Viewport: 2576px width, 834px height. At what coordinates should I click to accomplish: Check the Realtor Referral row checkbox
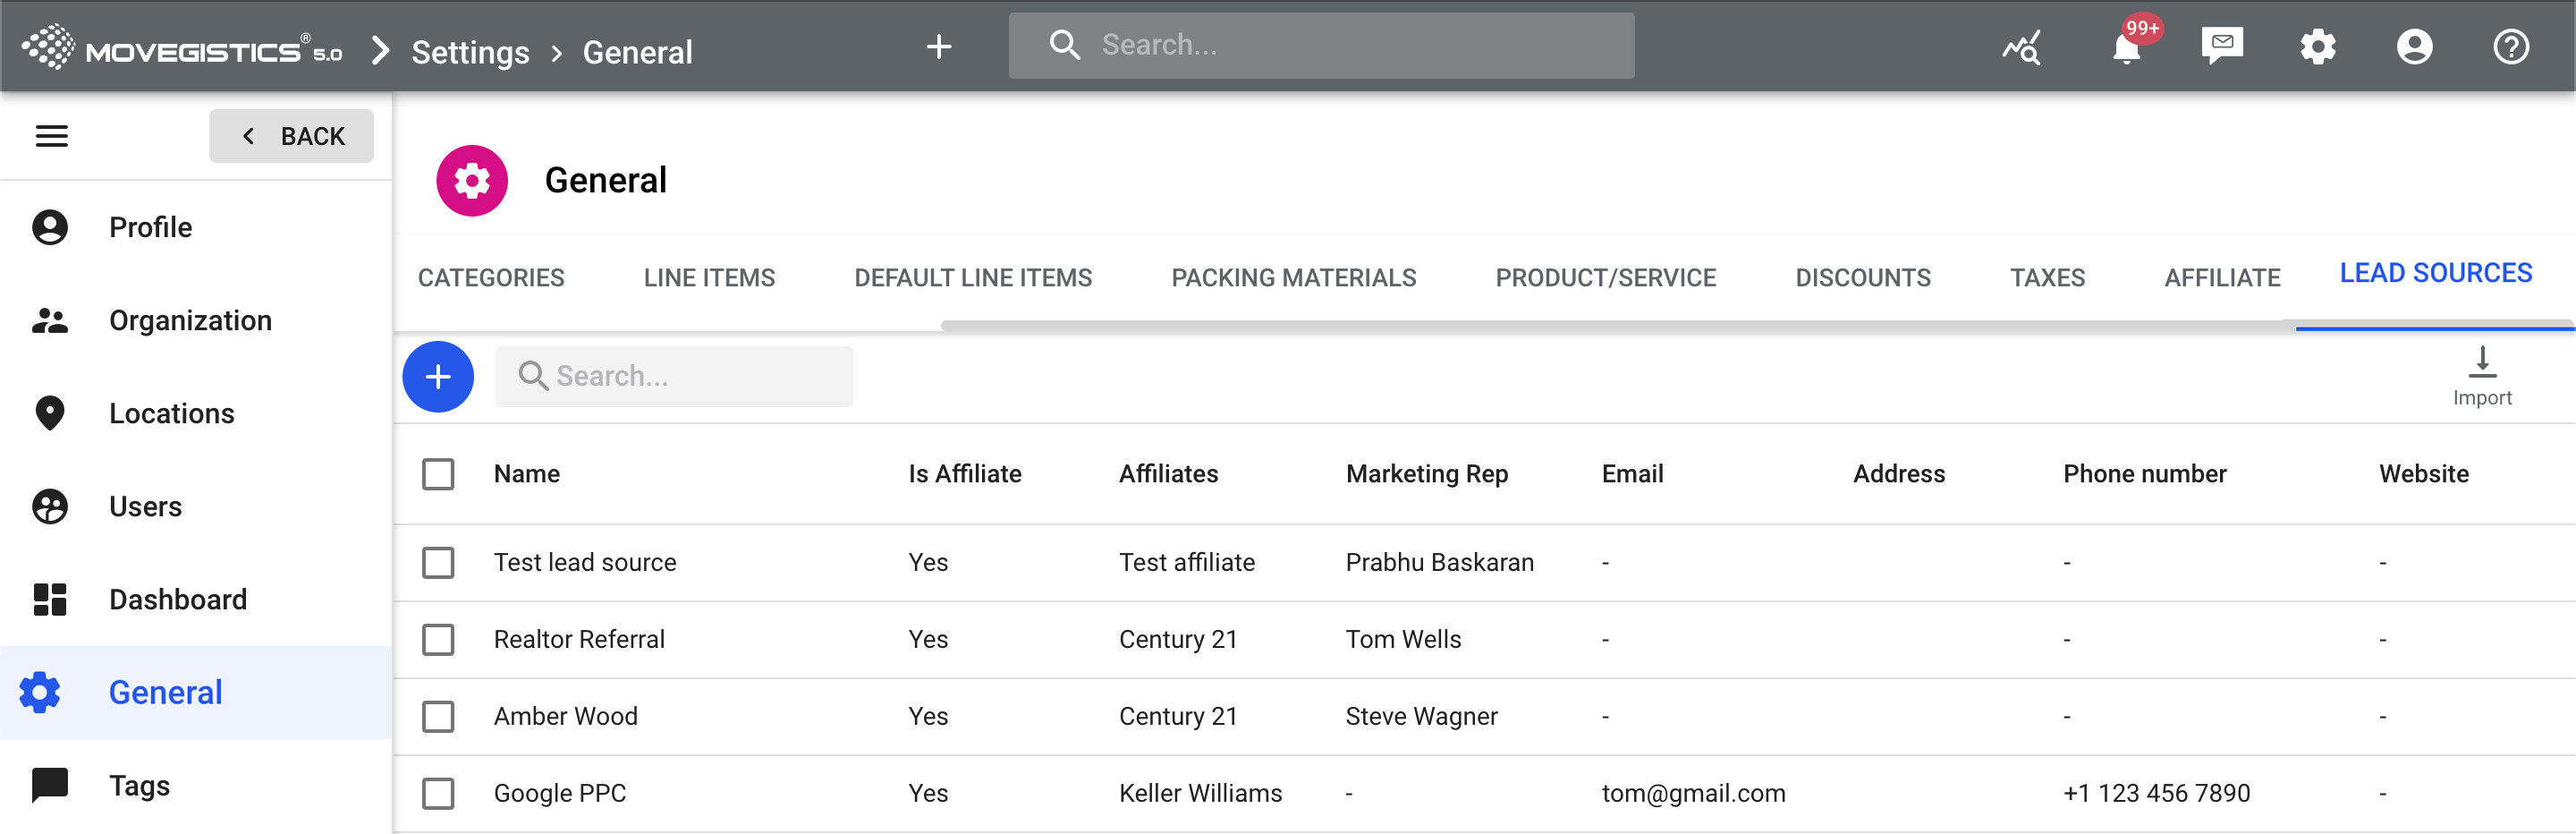click(x=438, y=640)
